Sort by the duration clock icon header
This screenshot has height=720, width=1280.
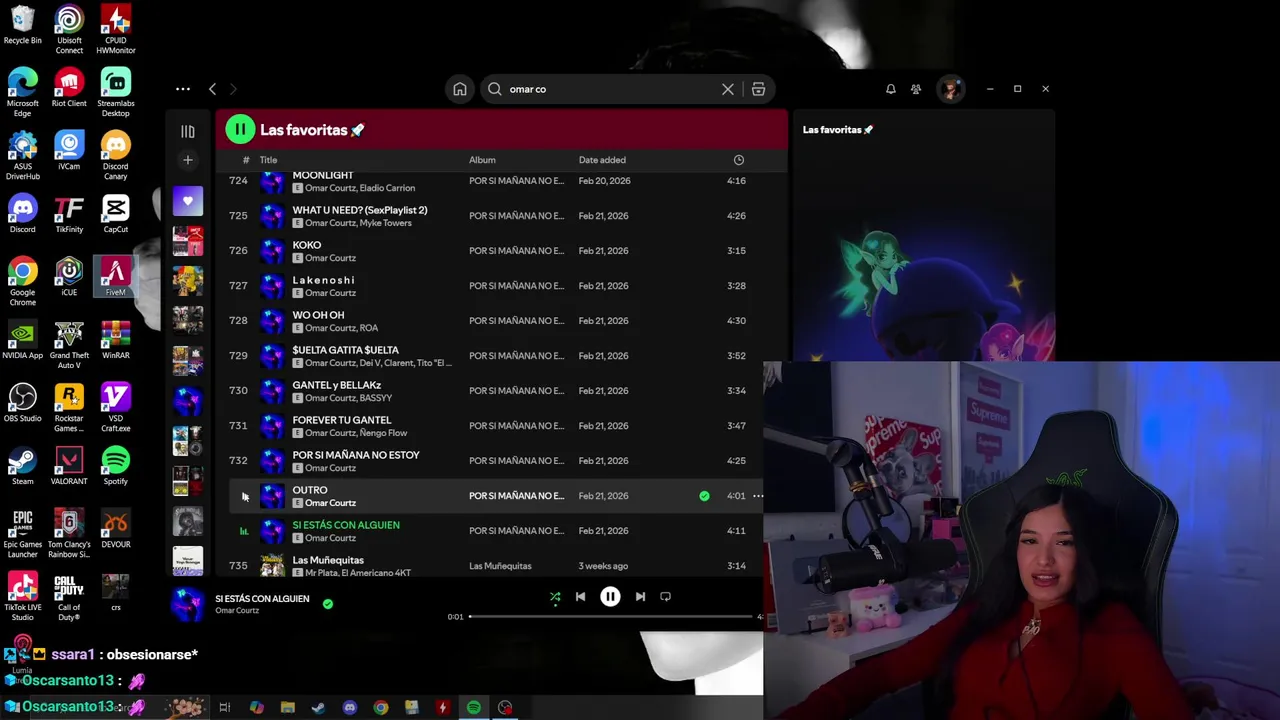tap(738, 160)
